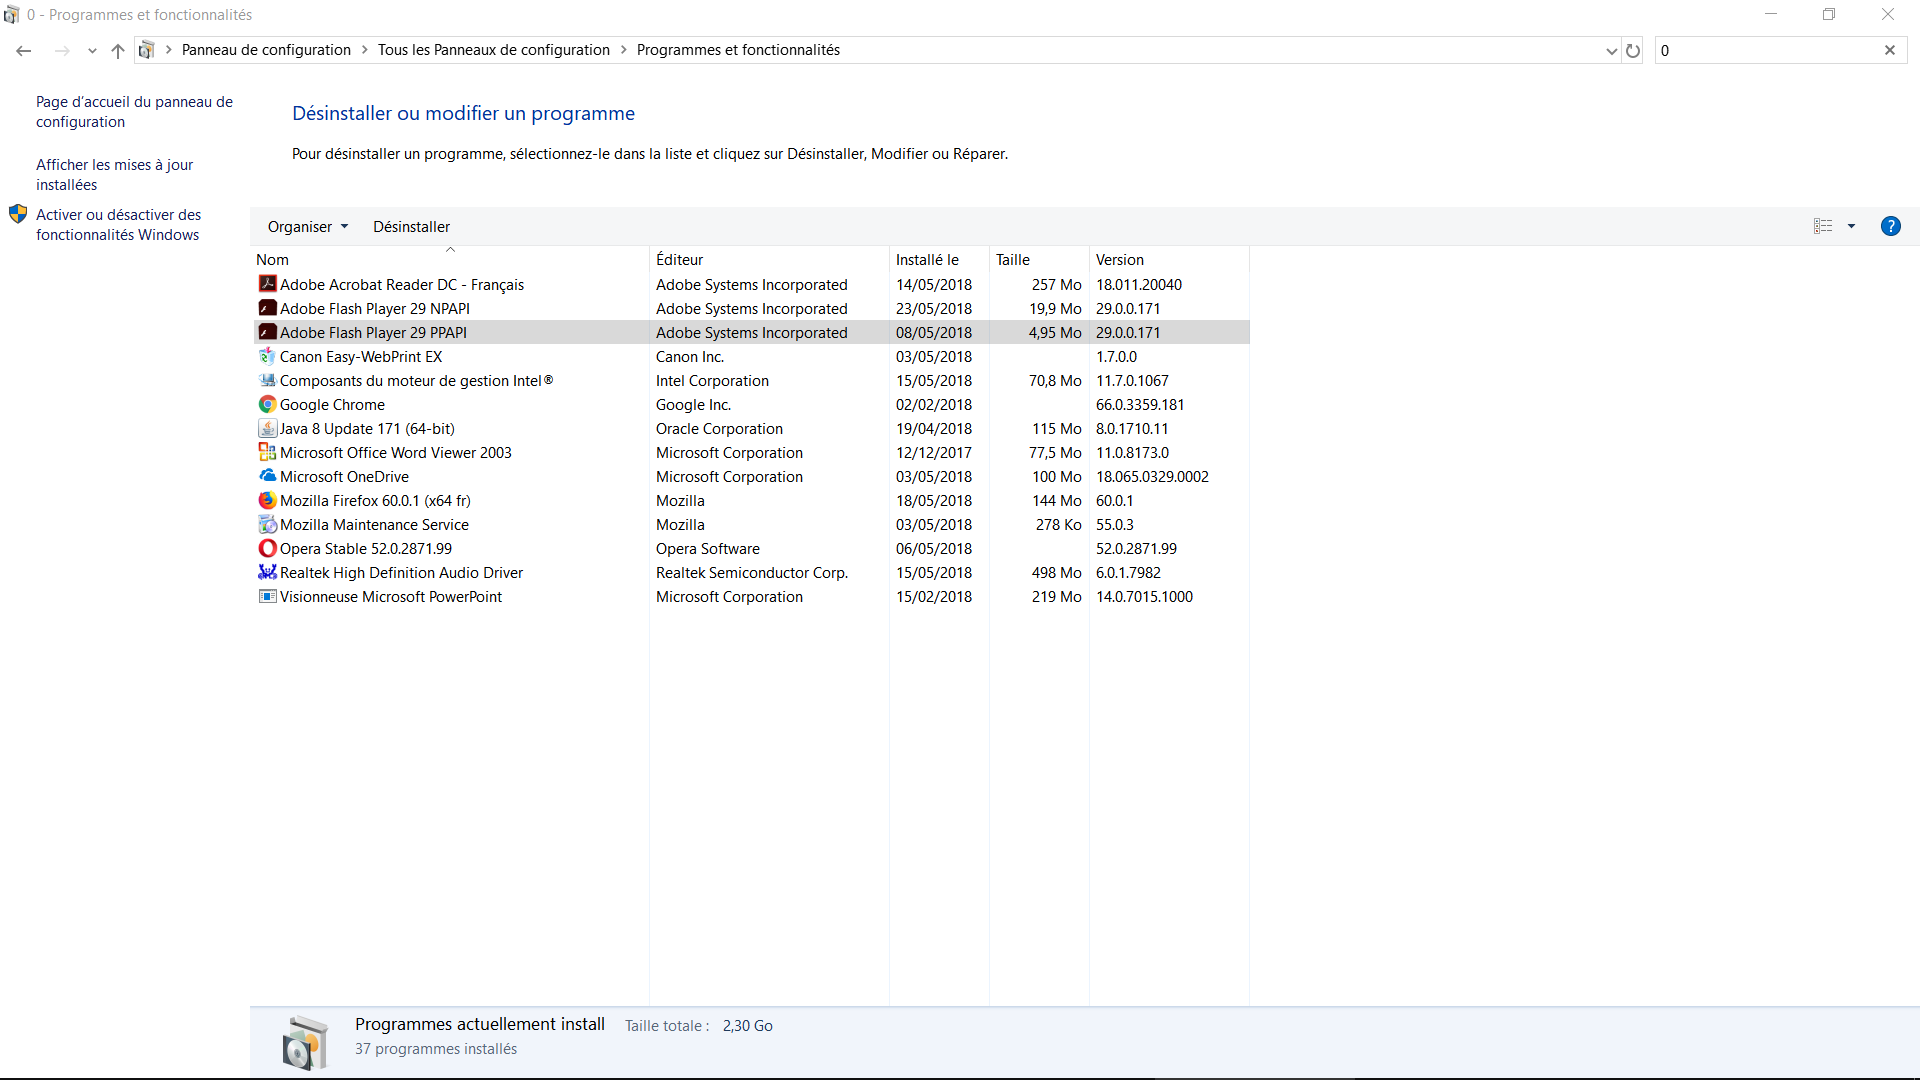
Task: Click the Désinstaller toolbar button
Action: click(x=411, y=226)
